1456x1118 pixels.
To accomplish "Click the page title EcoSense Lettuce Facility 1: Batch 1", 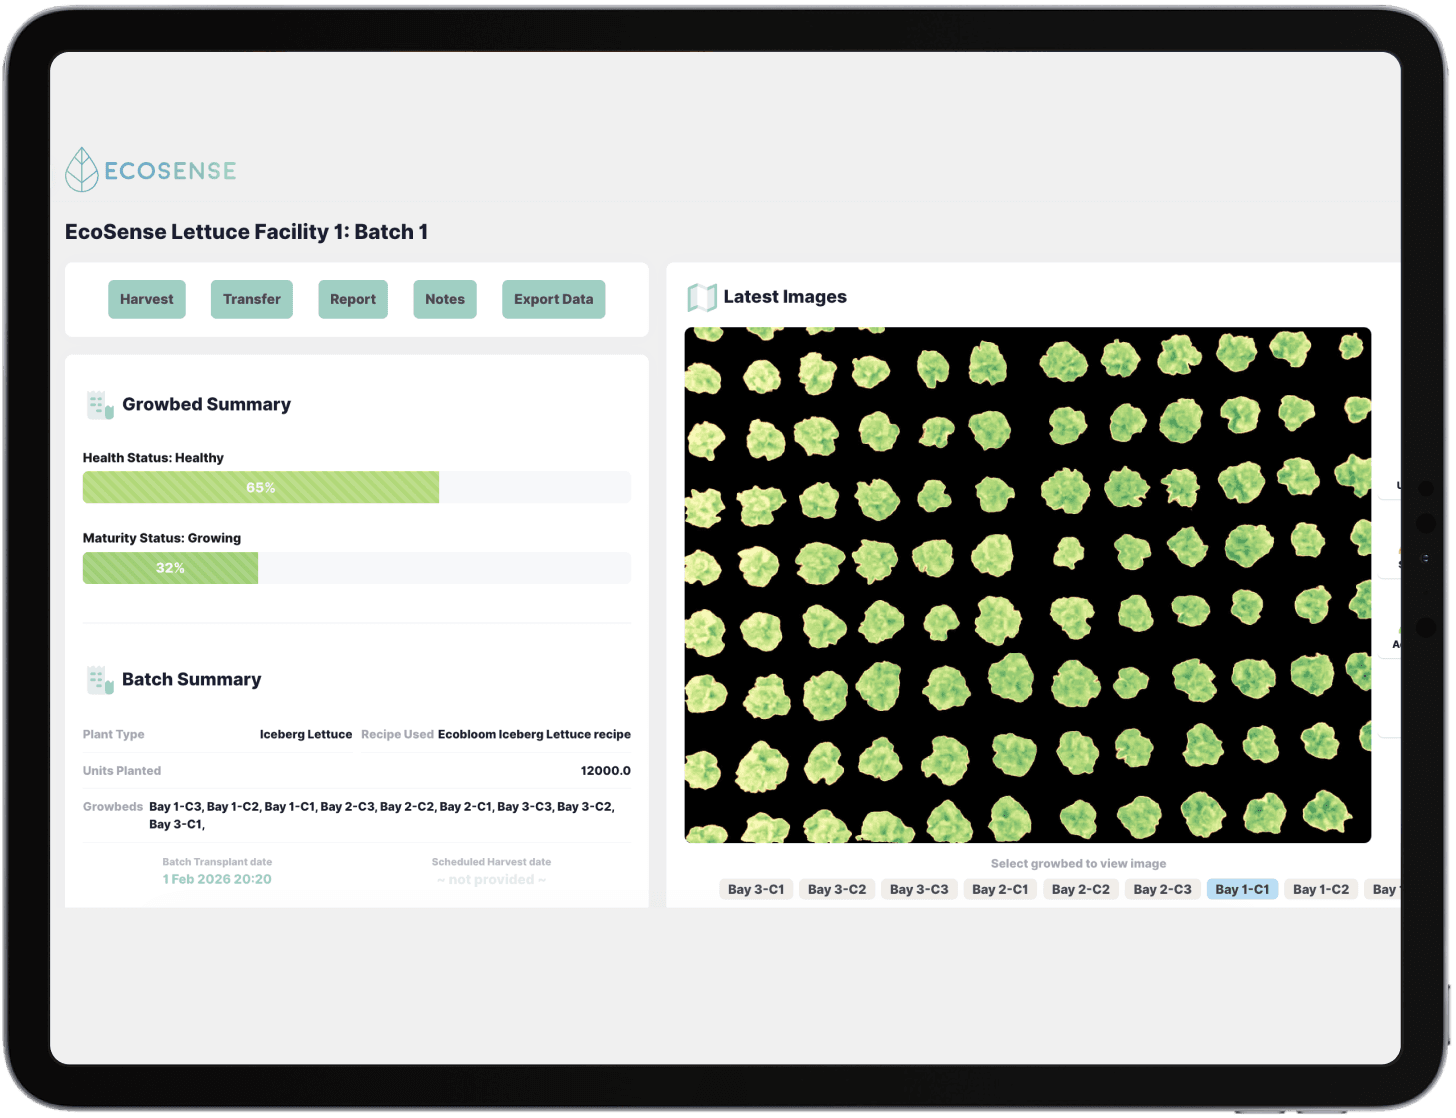I will pos(247,232).
